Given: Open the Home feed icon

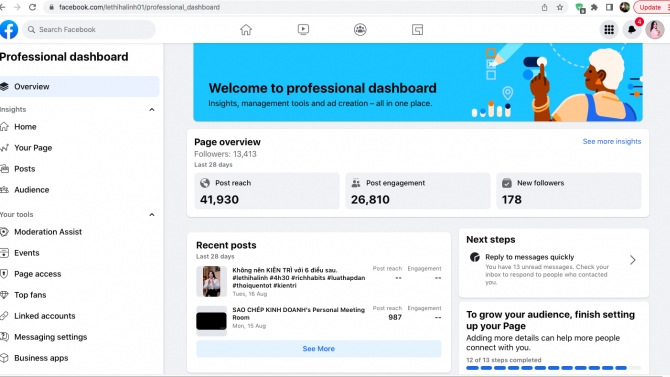Looking at the screenshot, I should [x=246, y=29].
